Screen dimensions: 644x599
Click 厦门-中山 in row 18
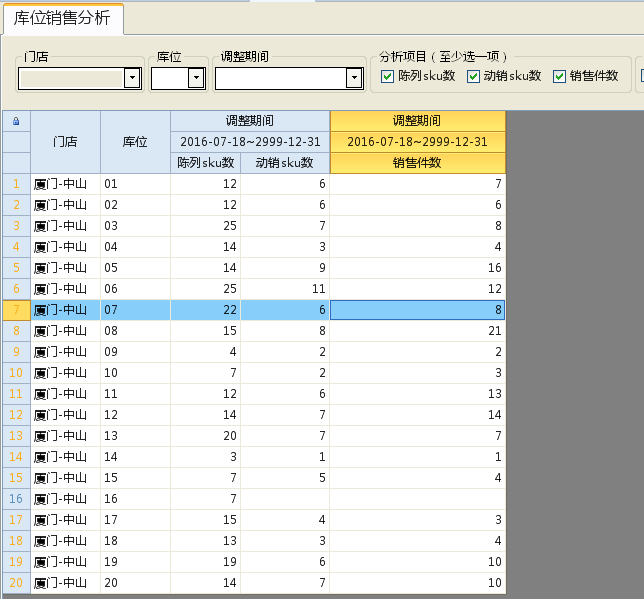65,541
